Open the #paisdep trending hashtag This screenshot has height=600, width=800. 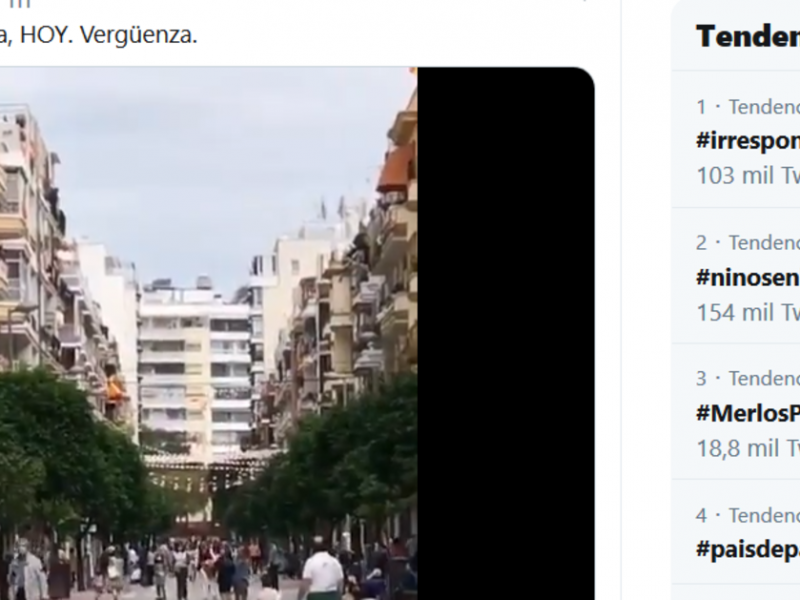coord(748,549)
